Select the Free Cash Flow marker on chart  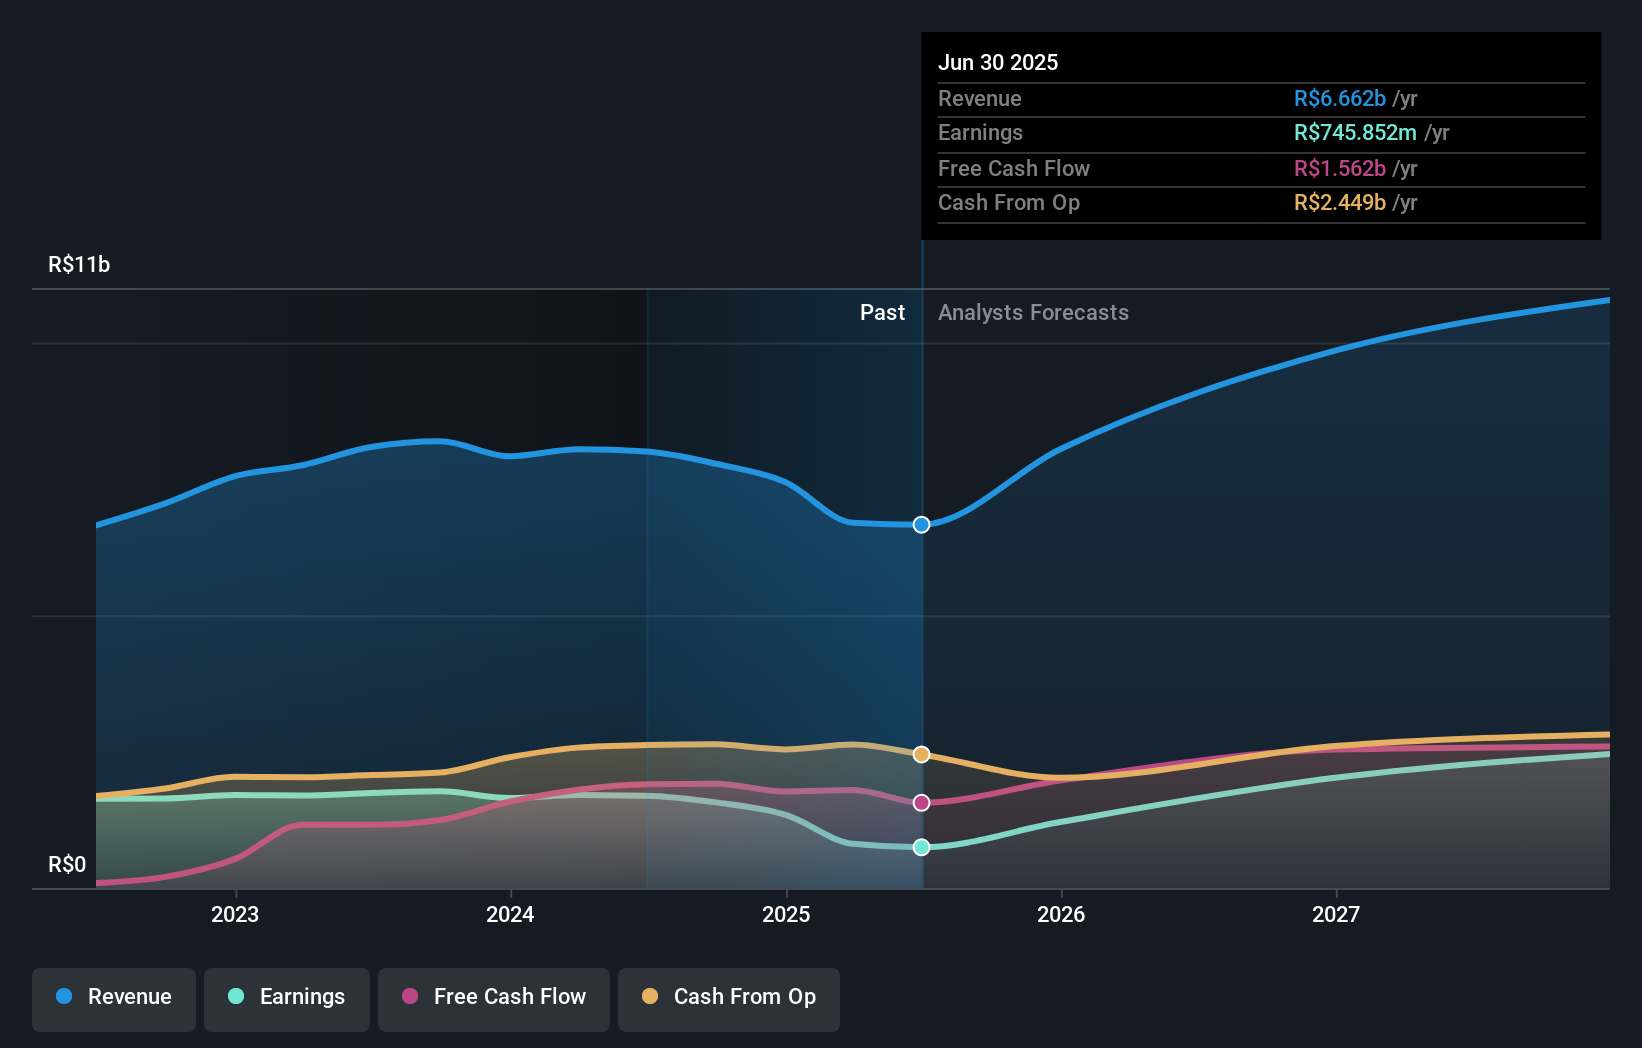coord(921,802)
